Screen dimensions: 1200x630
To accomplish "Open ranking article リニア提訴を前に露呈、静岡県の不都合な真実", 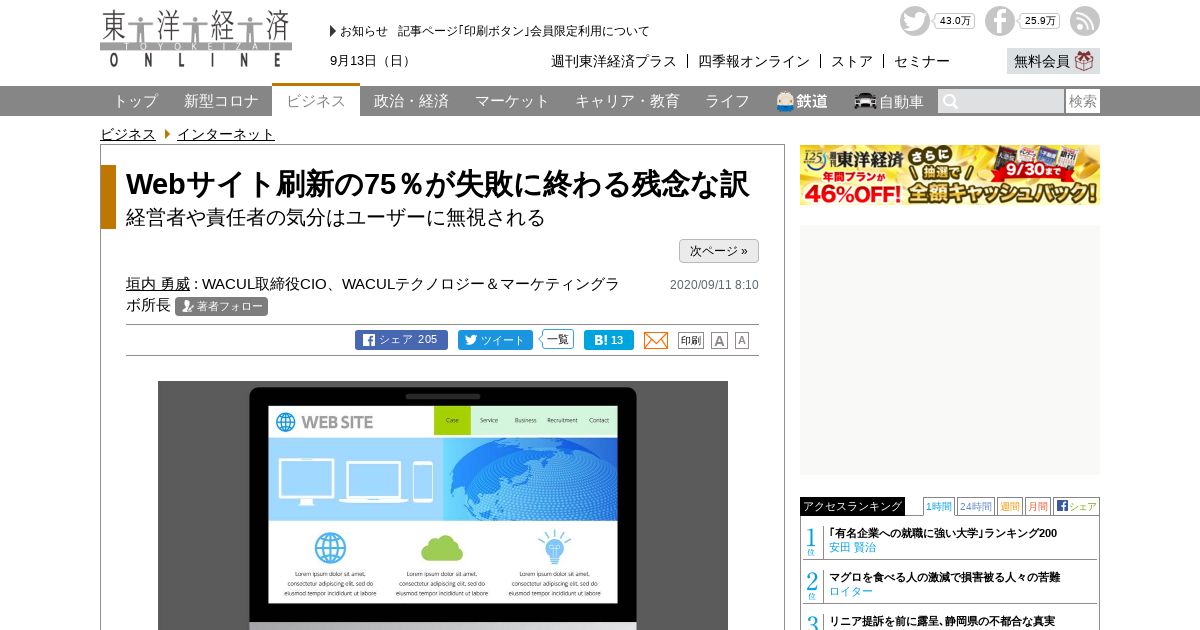I will (942, 621).
